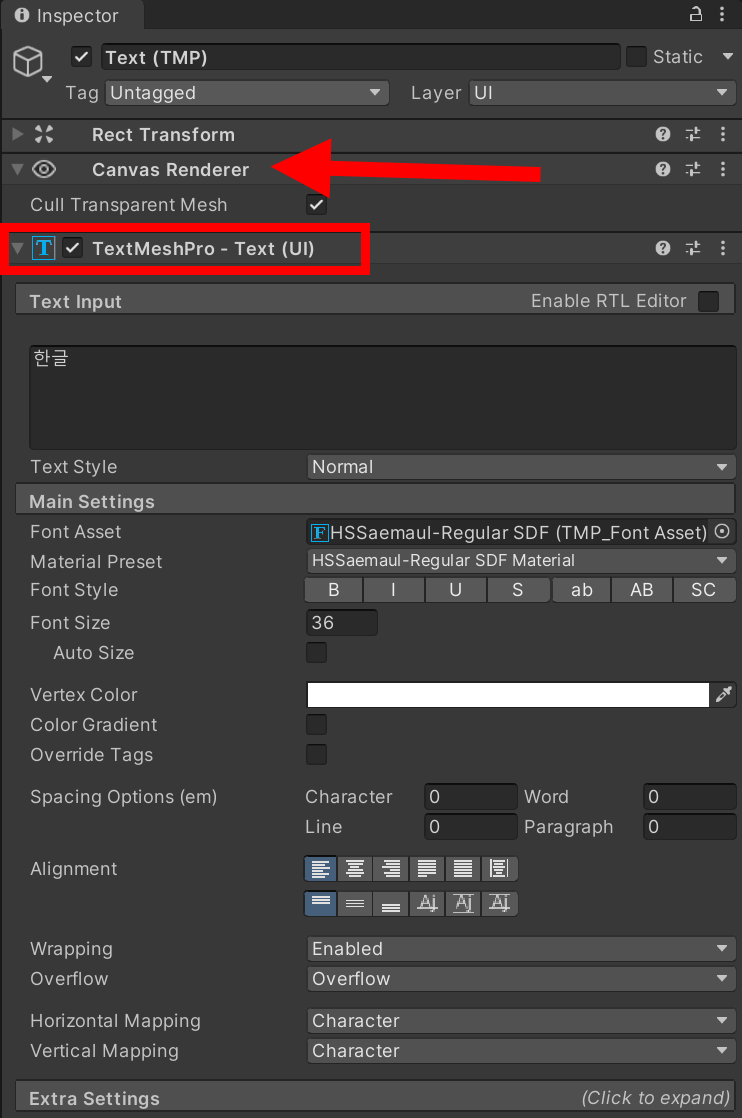Screen dimensions: 742x1118
Task: Open TextMeshPro preset settings icon
Action: click(x=693, y=247)
